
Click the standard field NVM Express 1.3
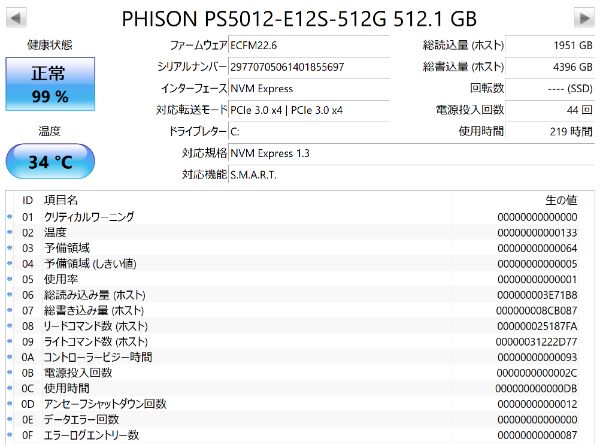coord(412,153)
